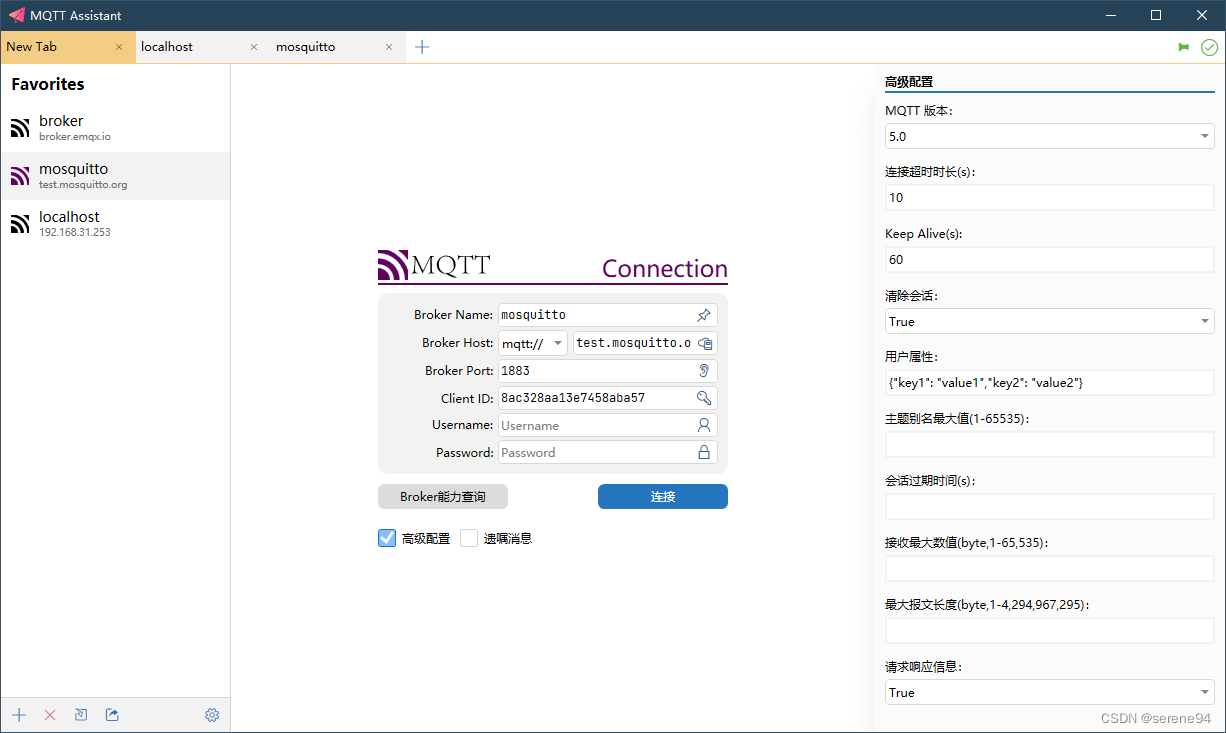
Task: Click the key icon in Client ID field
Action: (704, 398)
